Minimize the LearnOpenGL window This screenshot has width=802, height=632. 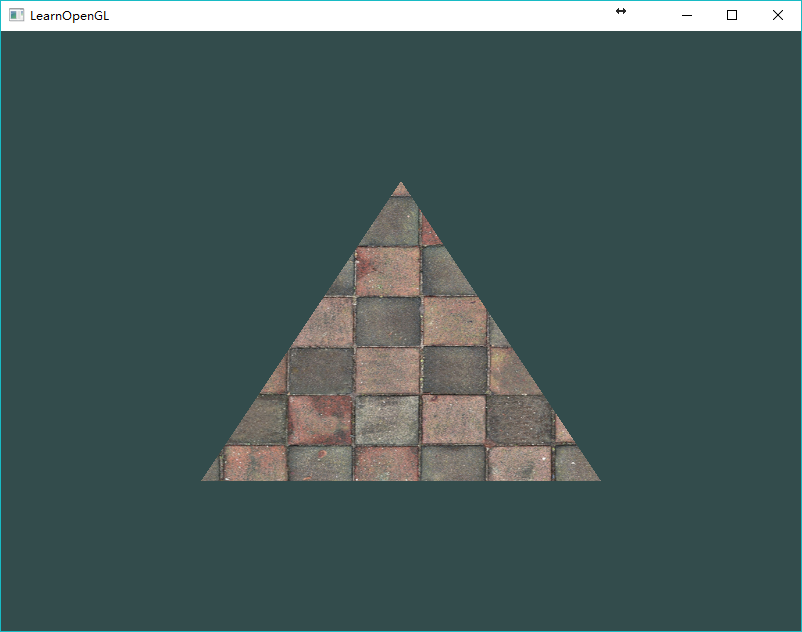coord(687,15)
